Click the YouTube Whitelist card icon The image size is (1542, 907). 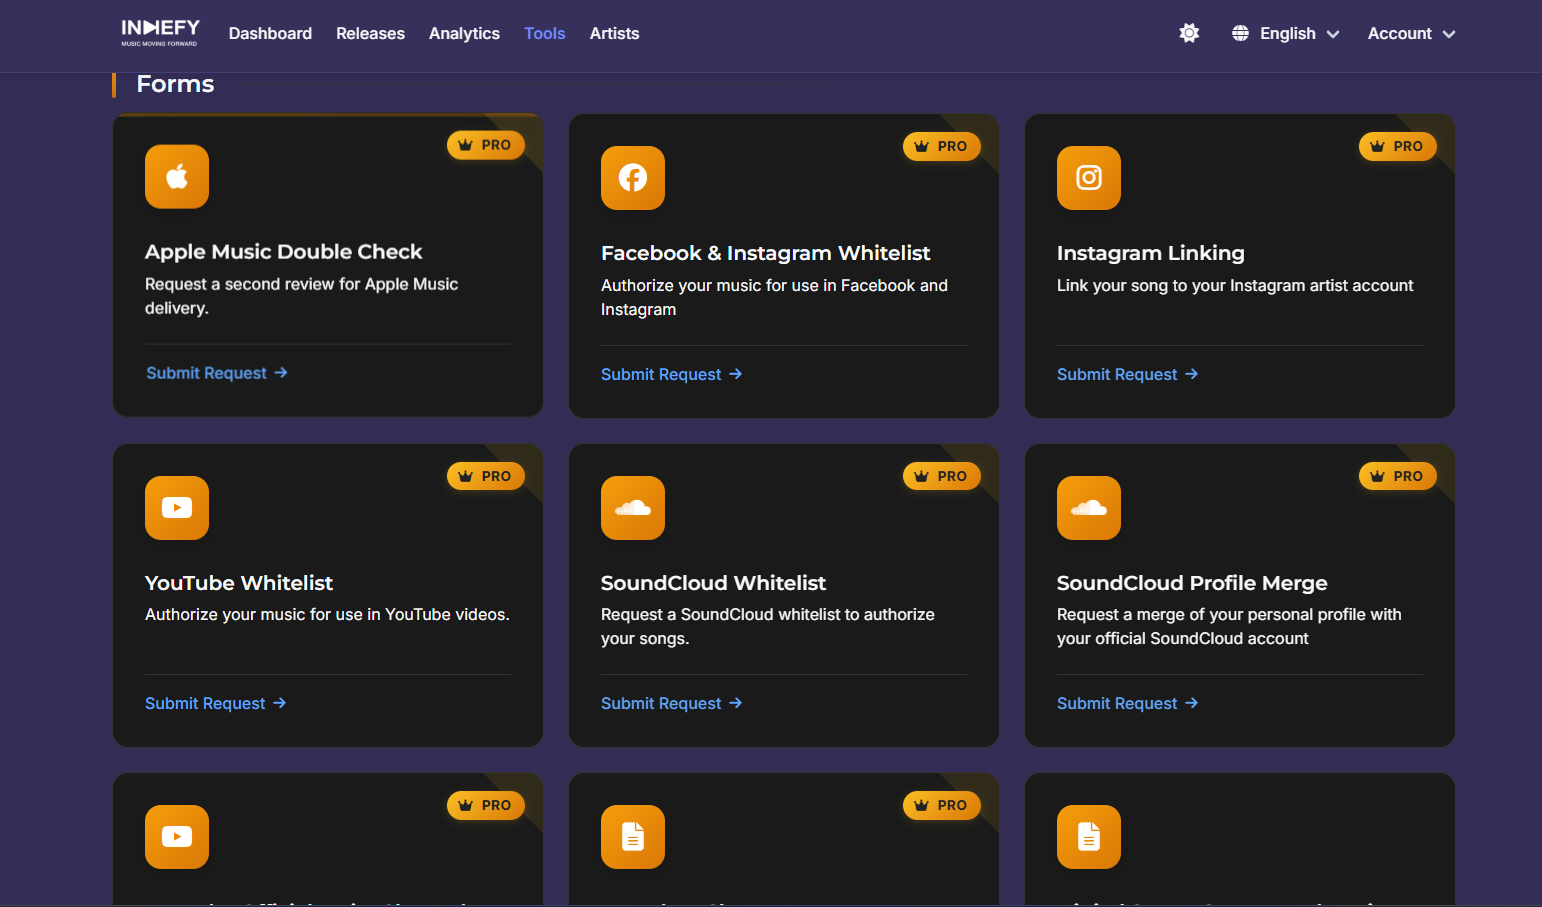pos(177,508)
